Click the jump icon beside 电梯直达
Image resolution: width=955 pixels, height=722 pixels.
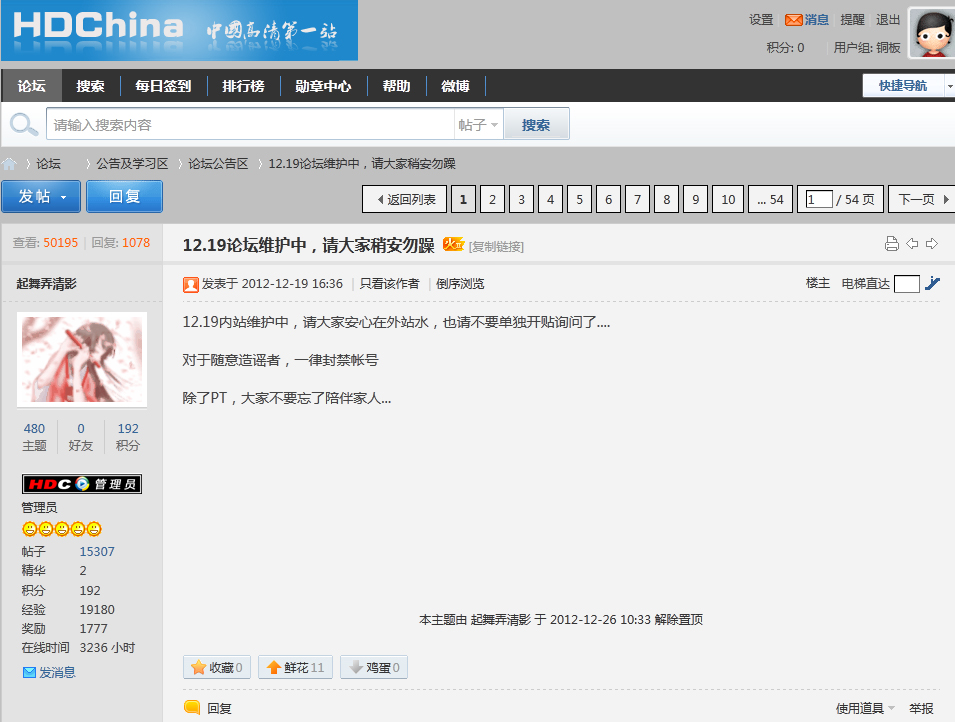click(x=931, y=283)
